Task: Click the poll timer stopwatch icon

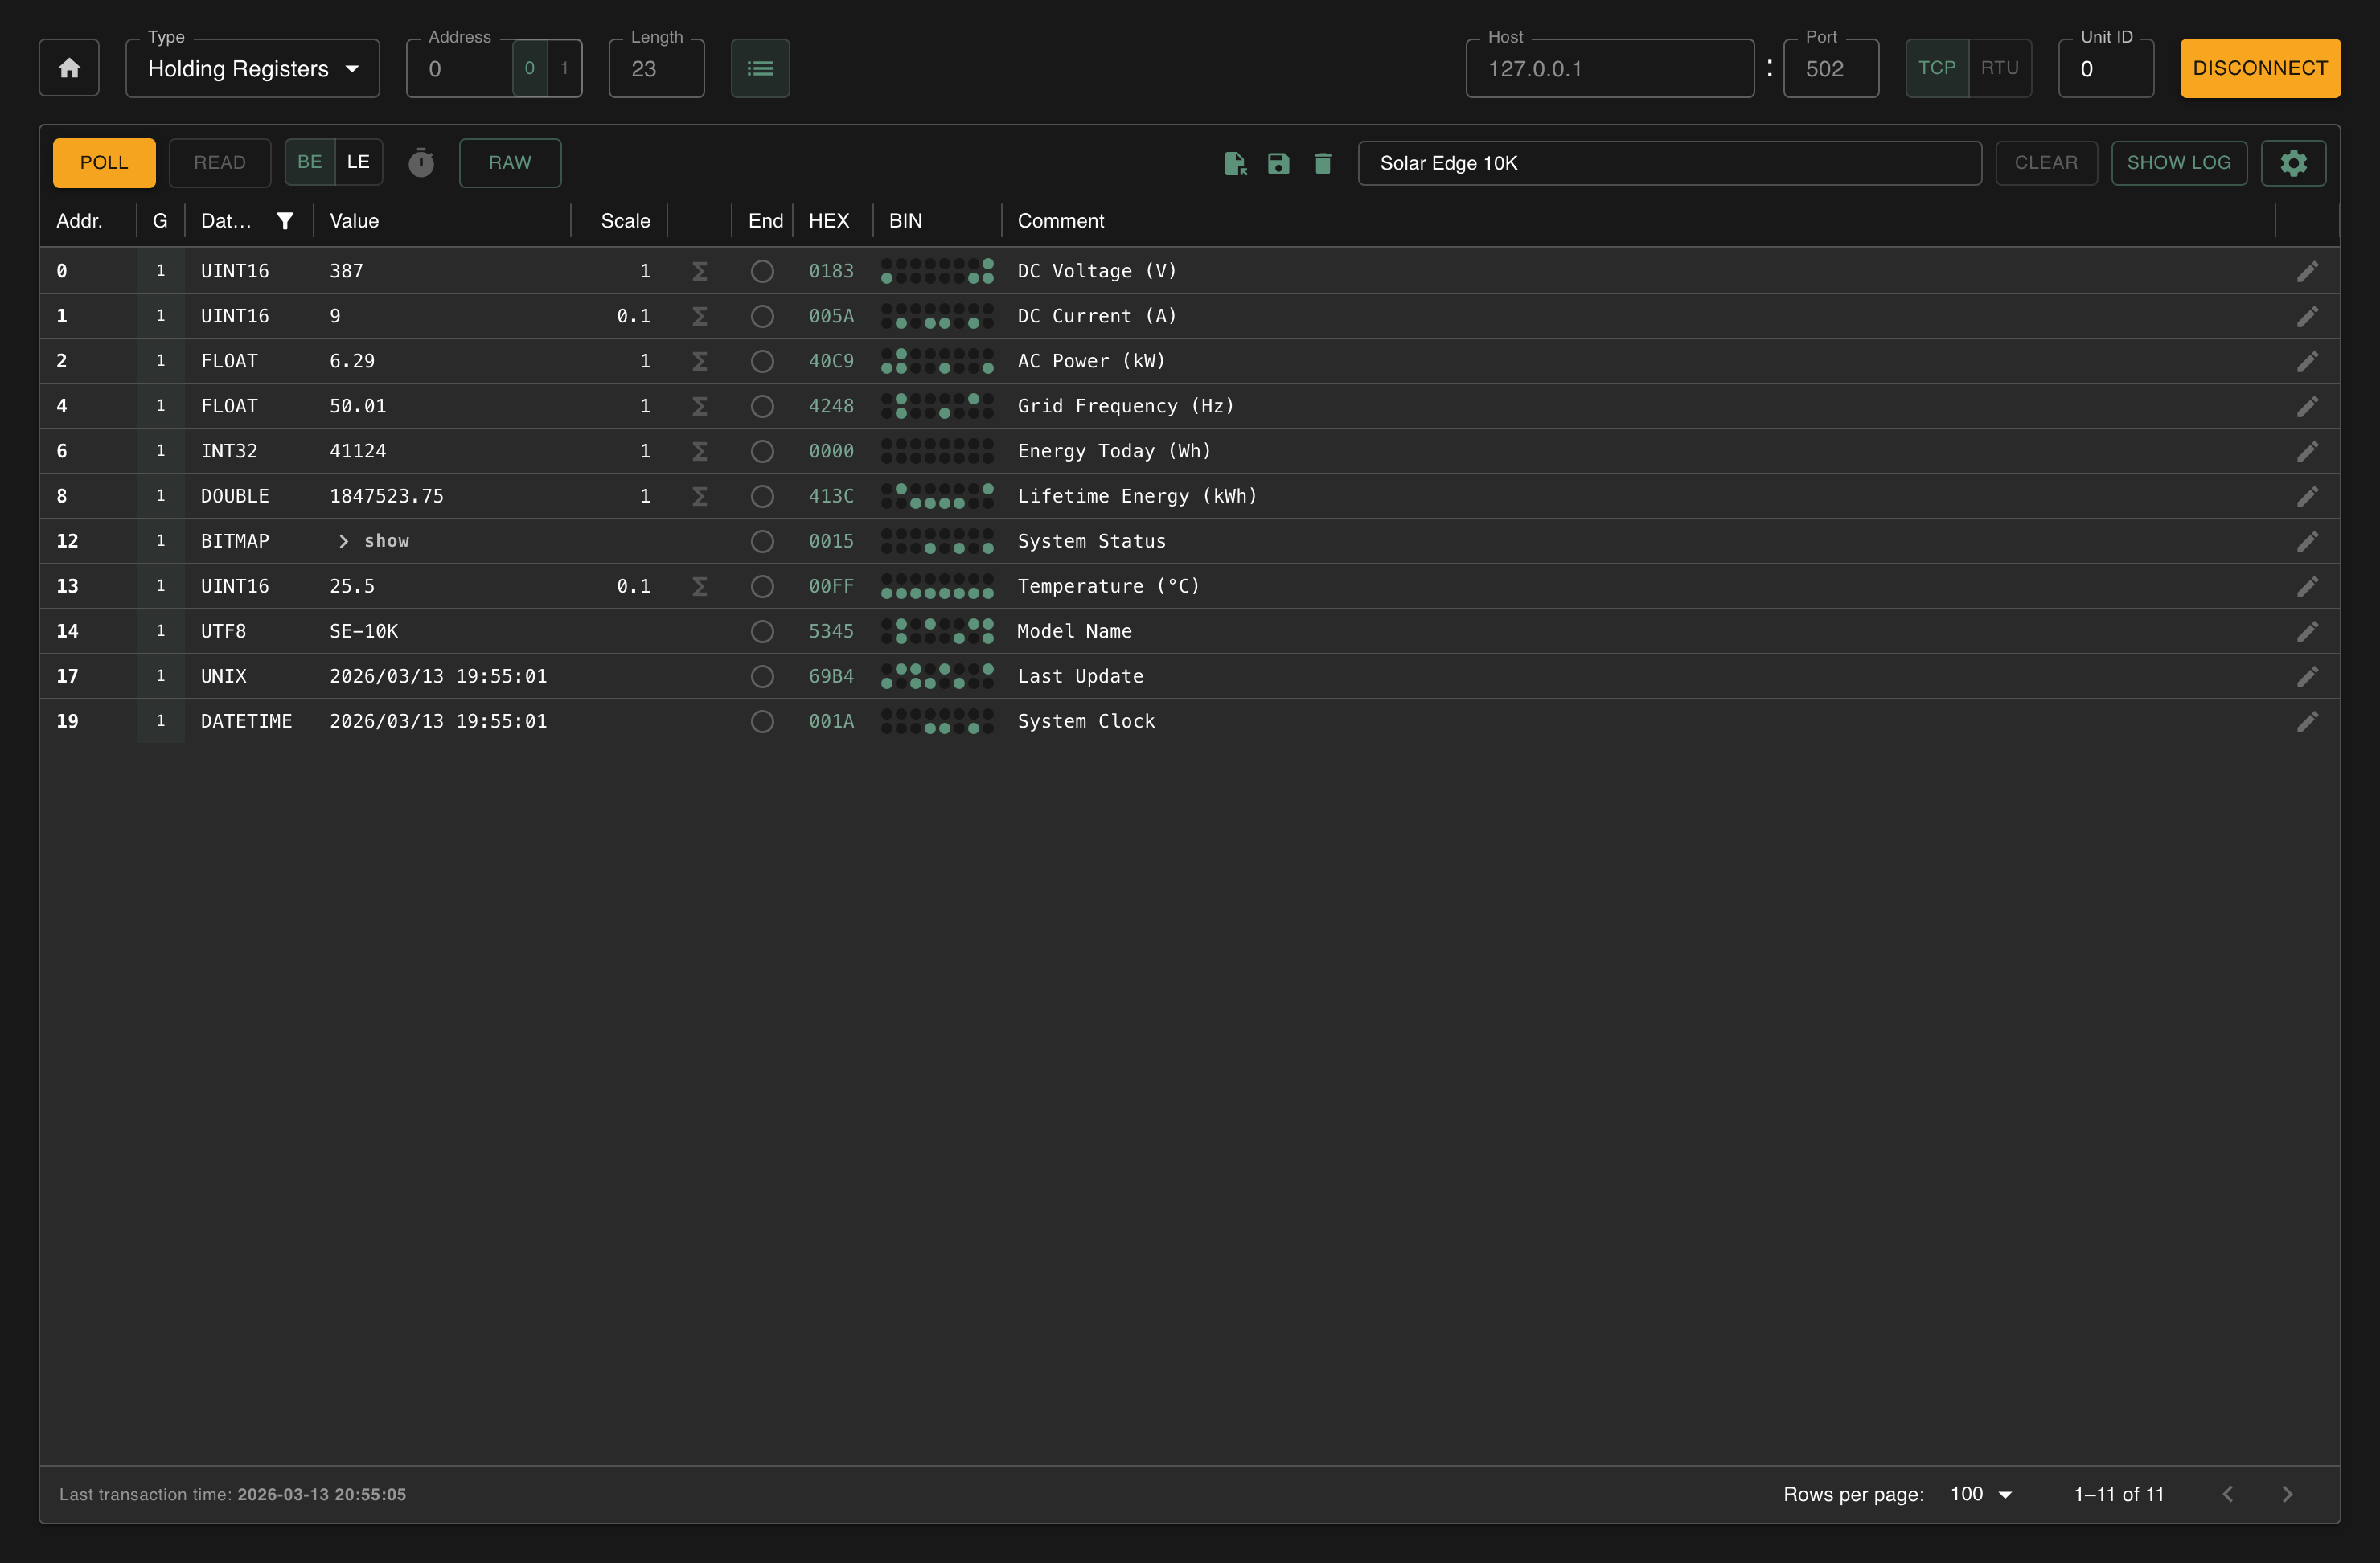Action: [421, 162]
